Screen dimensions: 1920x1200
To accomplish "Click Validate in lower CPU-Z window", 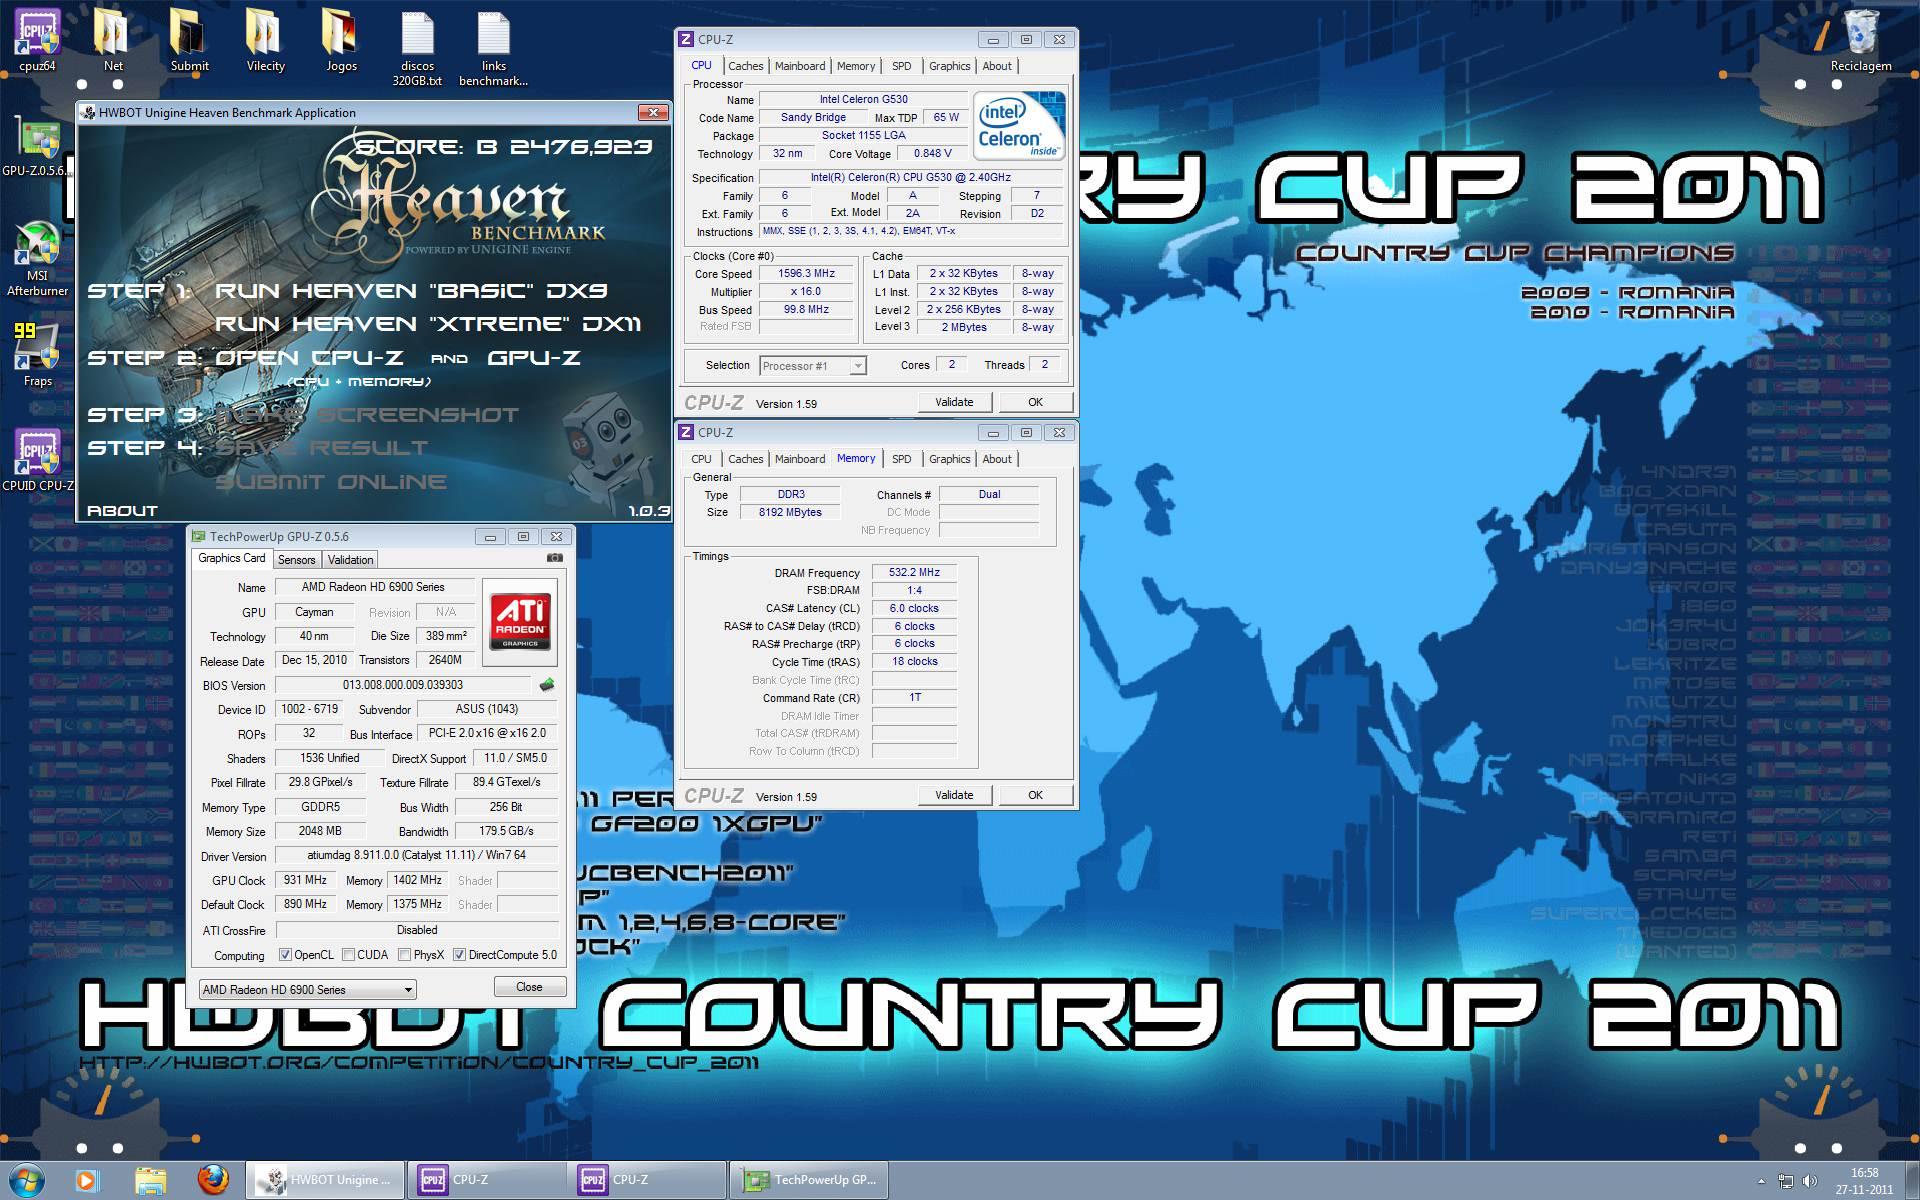I will pyautogui.click(x=954, y=795).
